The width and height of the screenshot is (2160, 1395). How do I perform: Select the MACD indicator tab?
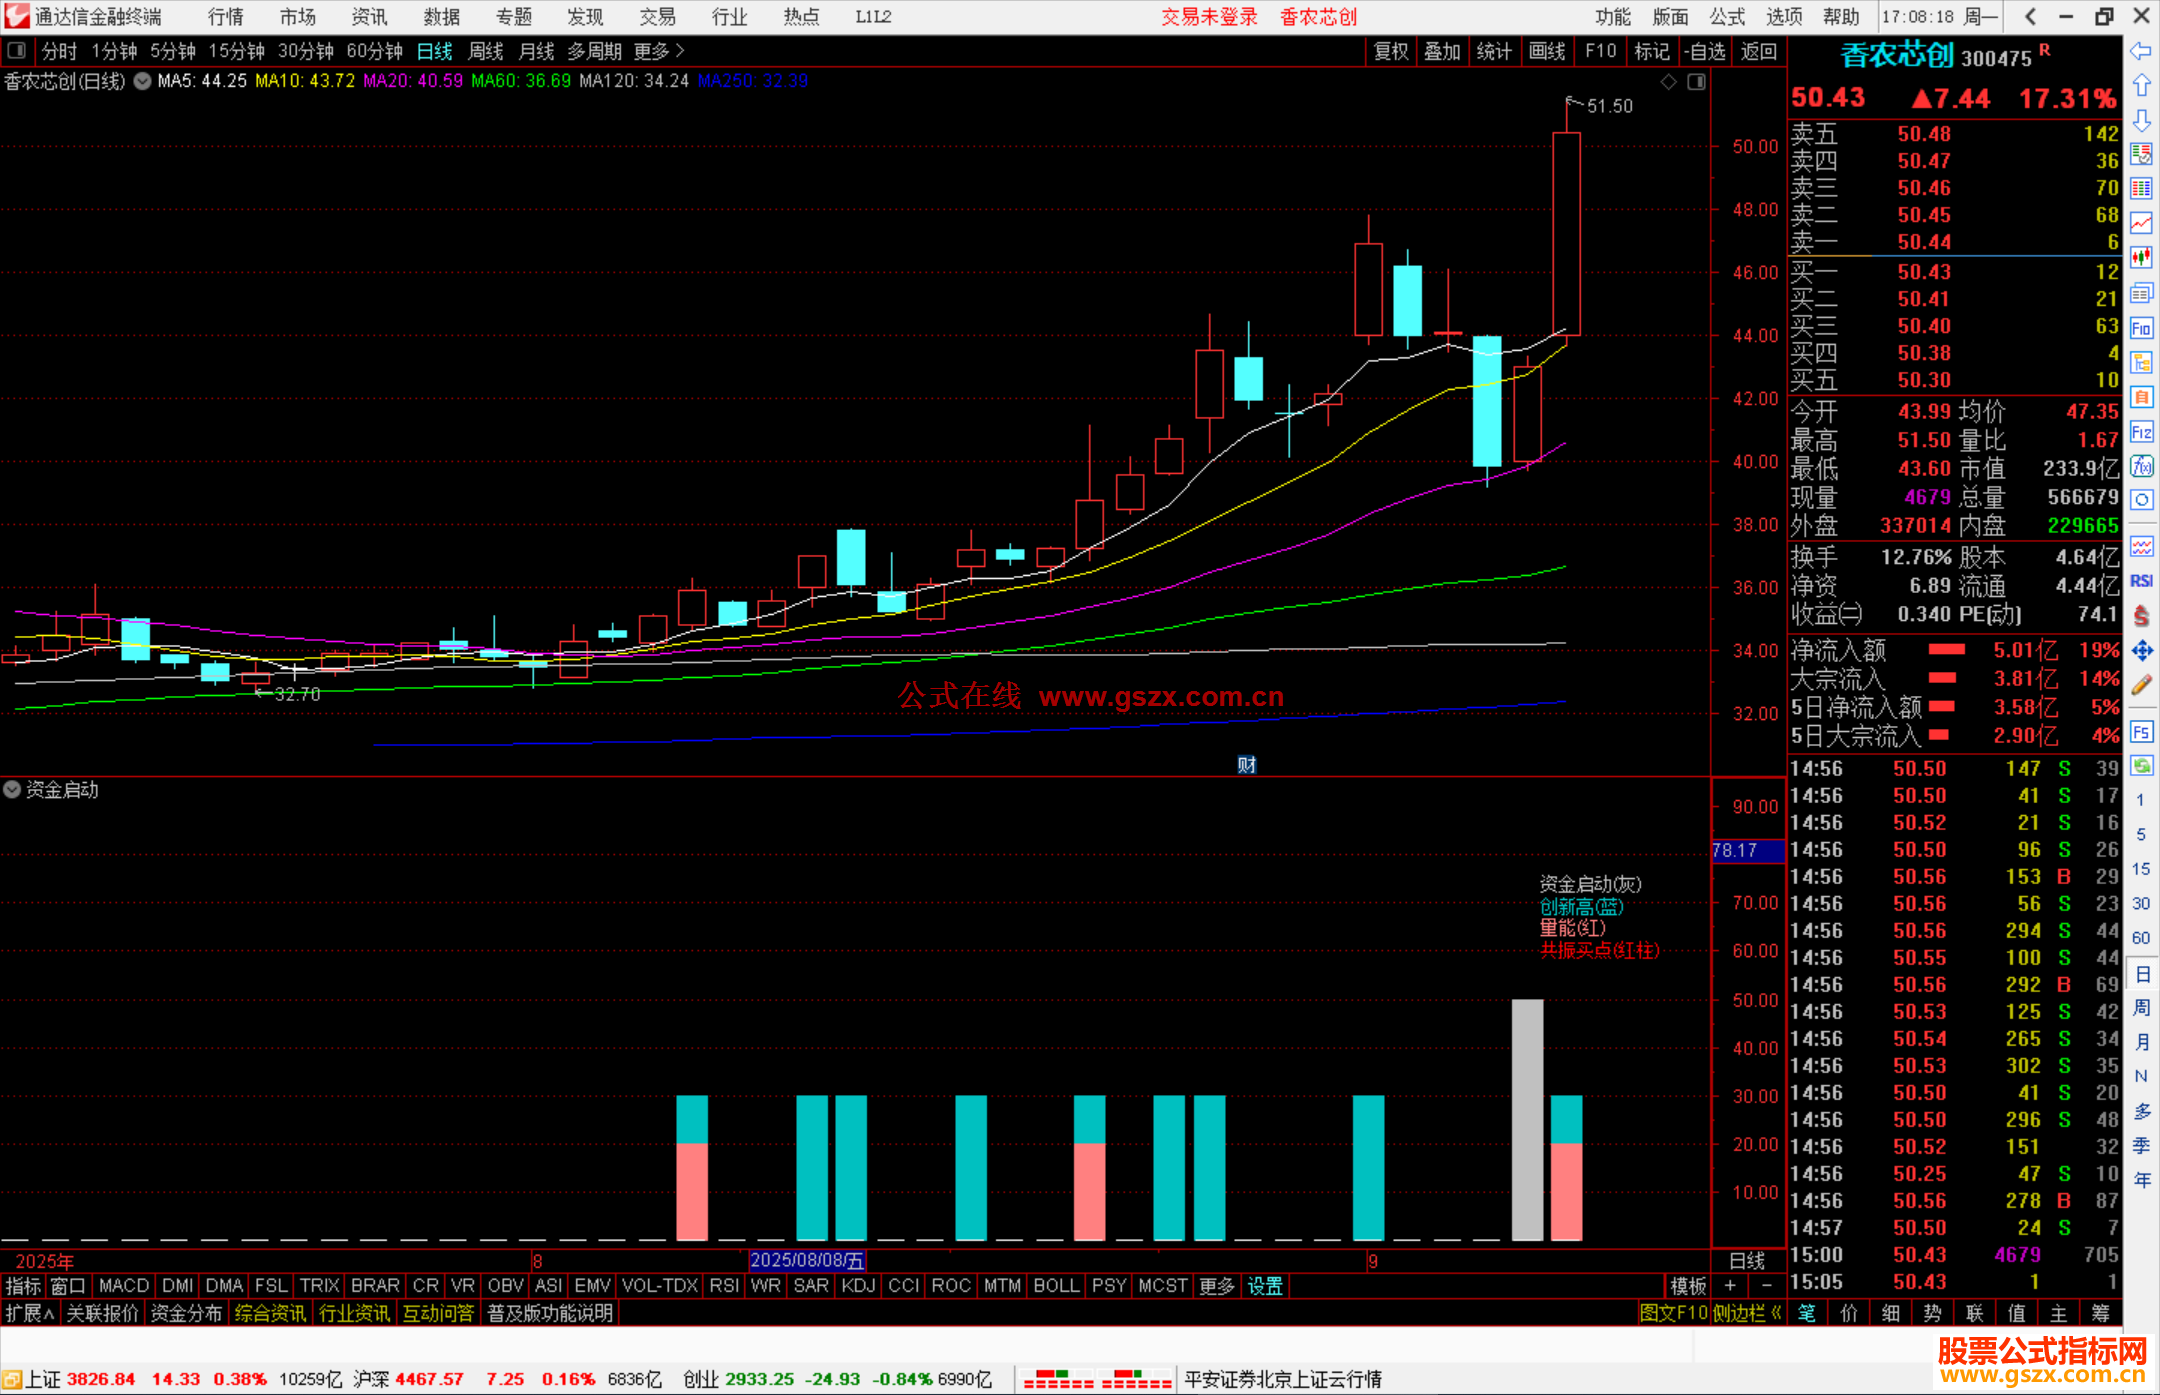pos(124,1286)
